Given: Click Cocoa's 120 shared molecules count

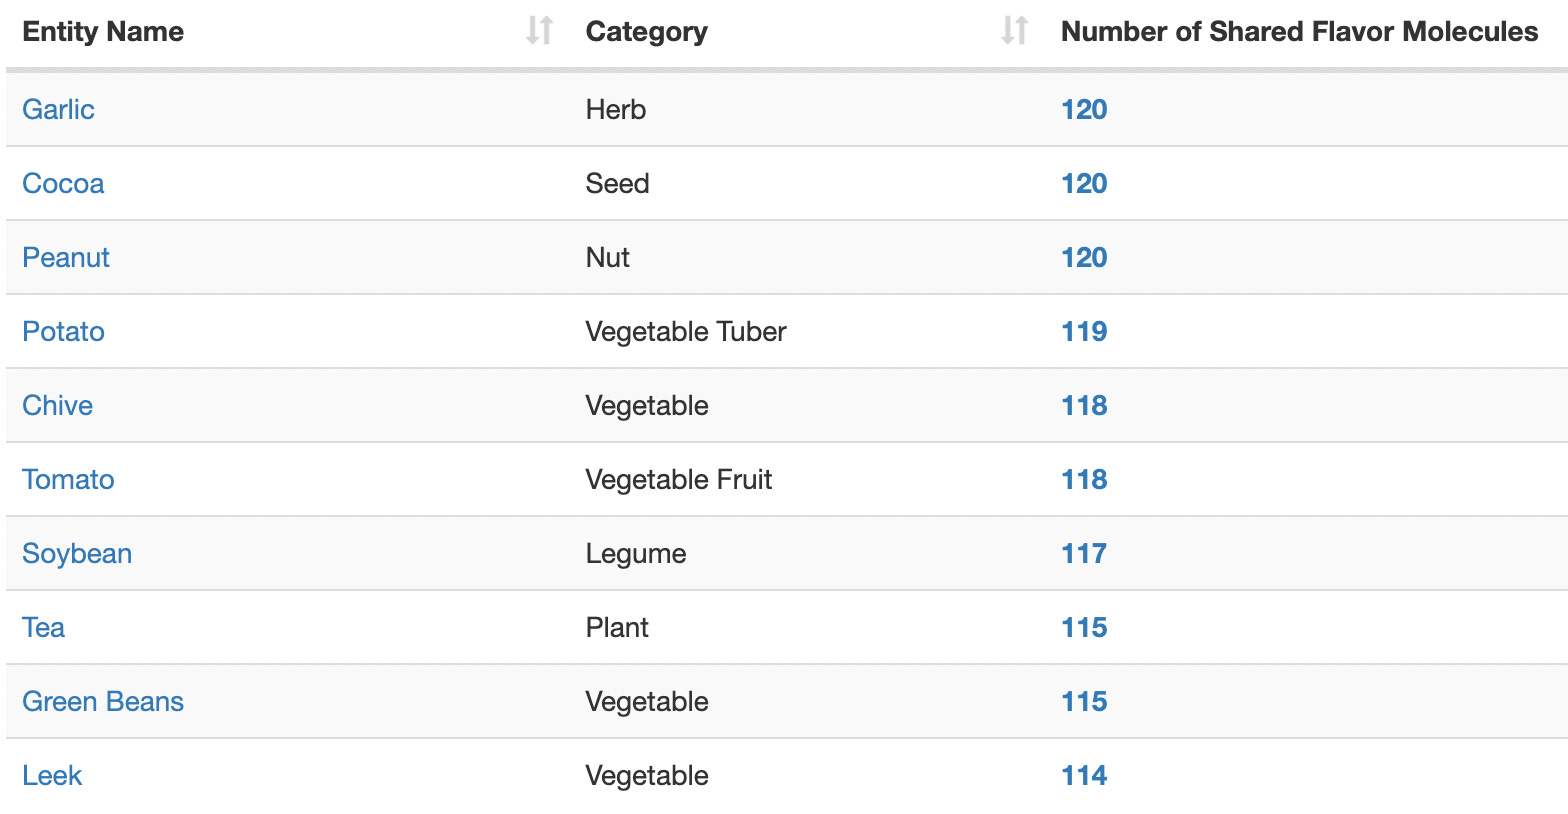Looking at the screenshot, I should (1084, 183).
